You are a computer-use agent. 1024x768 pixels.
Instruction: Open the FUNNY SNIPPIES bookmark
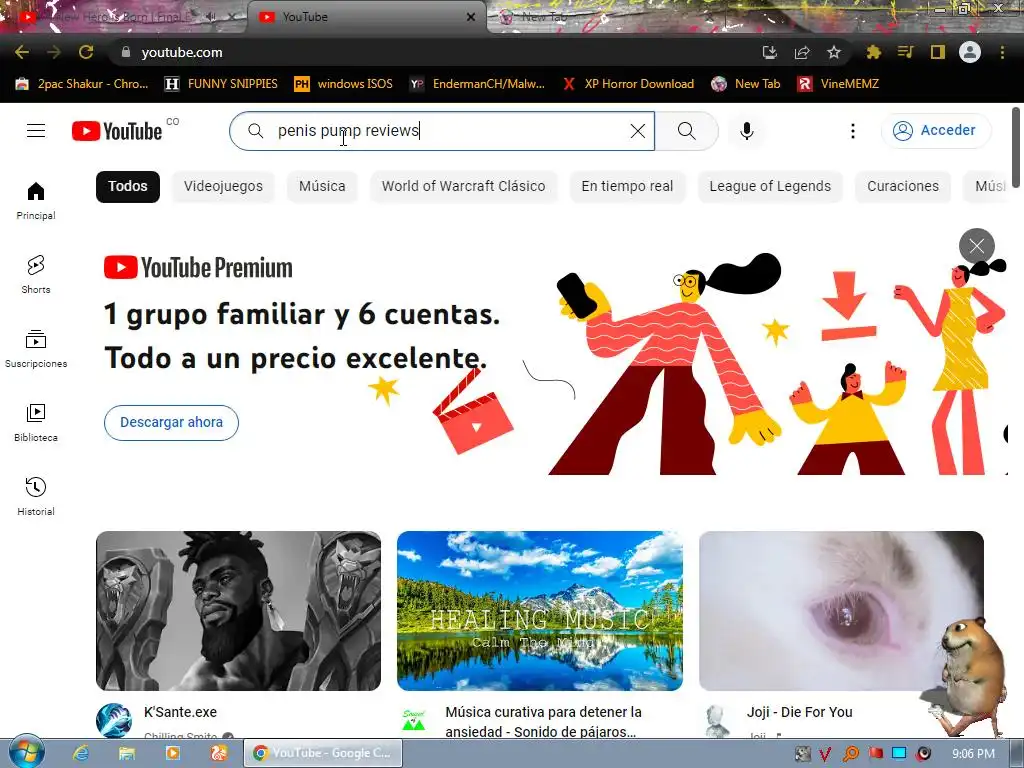coord(221,84)
